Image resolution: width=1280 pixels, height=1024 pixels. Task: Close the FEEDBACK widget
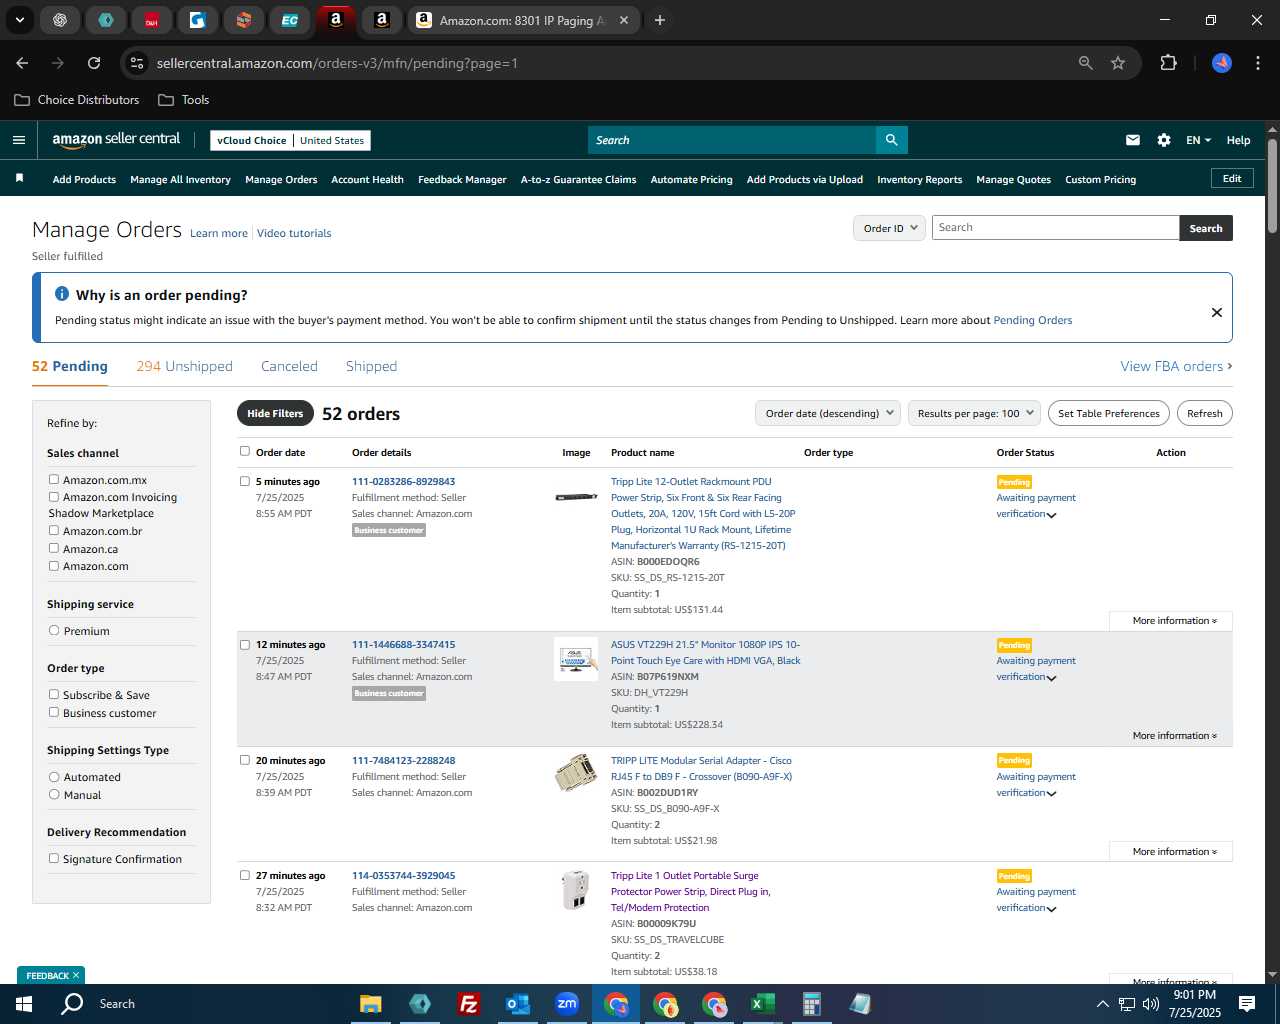(76, 975)
